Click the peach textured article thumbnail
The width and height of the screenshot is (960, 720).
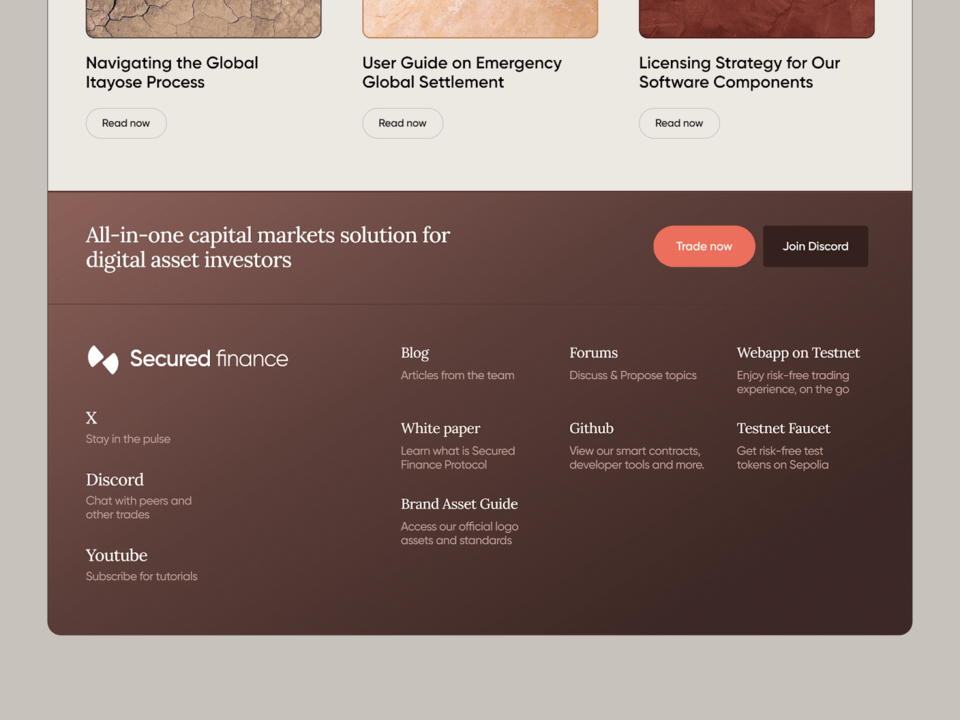[x=480, y=18]
